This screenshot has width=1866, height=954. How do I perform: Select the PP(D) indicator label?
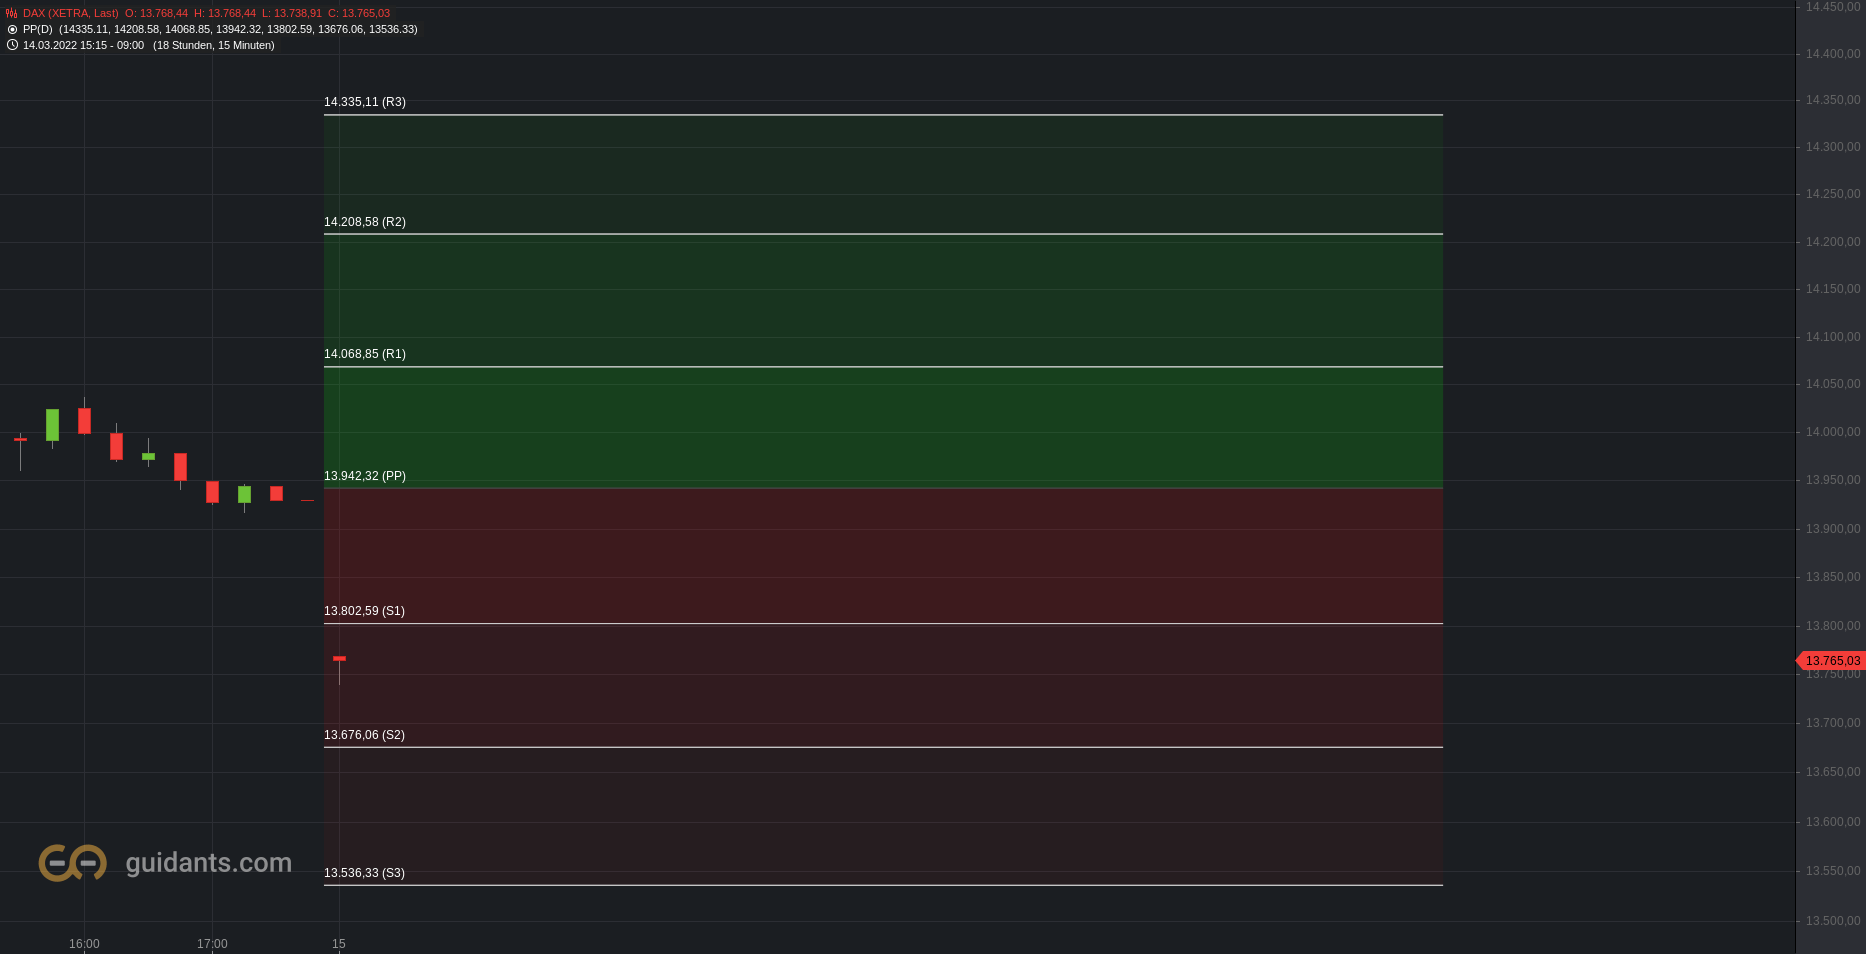(38, 30)
